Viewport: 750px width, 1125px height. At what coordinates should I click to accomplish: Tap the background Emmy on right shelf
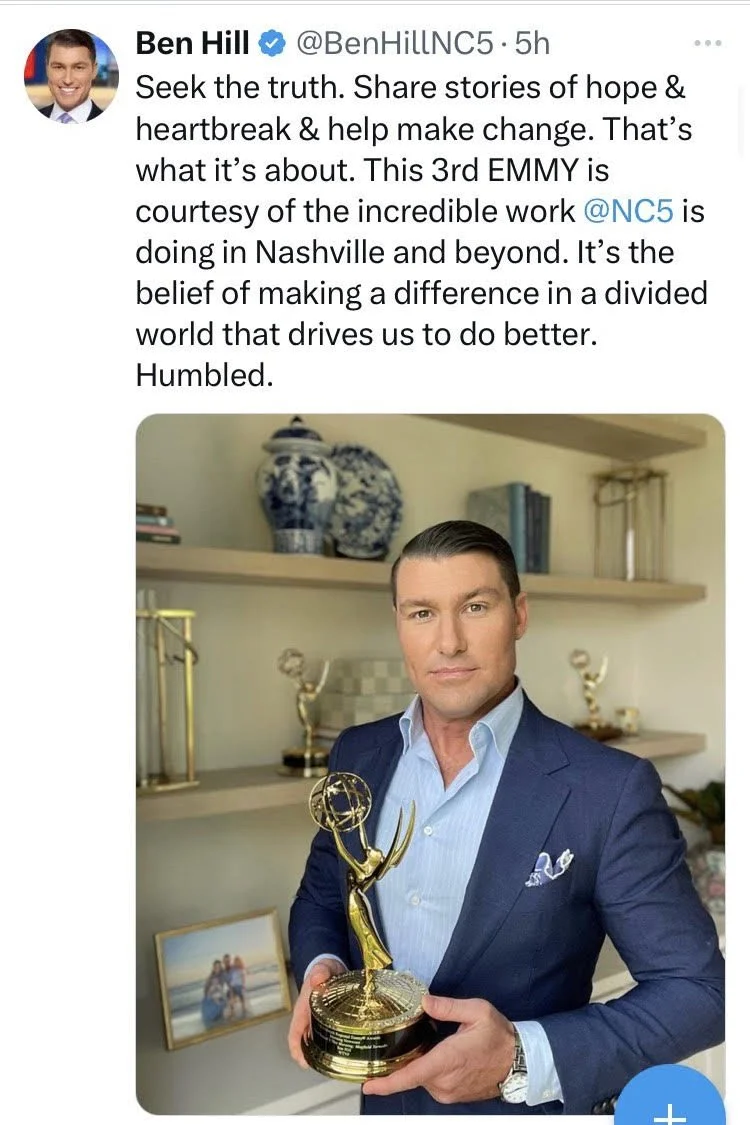coord(593,693)
